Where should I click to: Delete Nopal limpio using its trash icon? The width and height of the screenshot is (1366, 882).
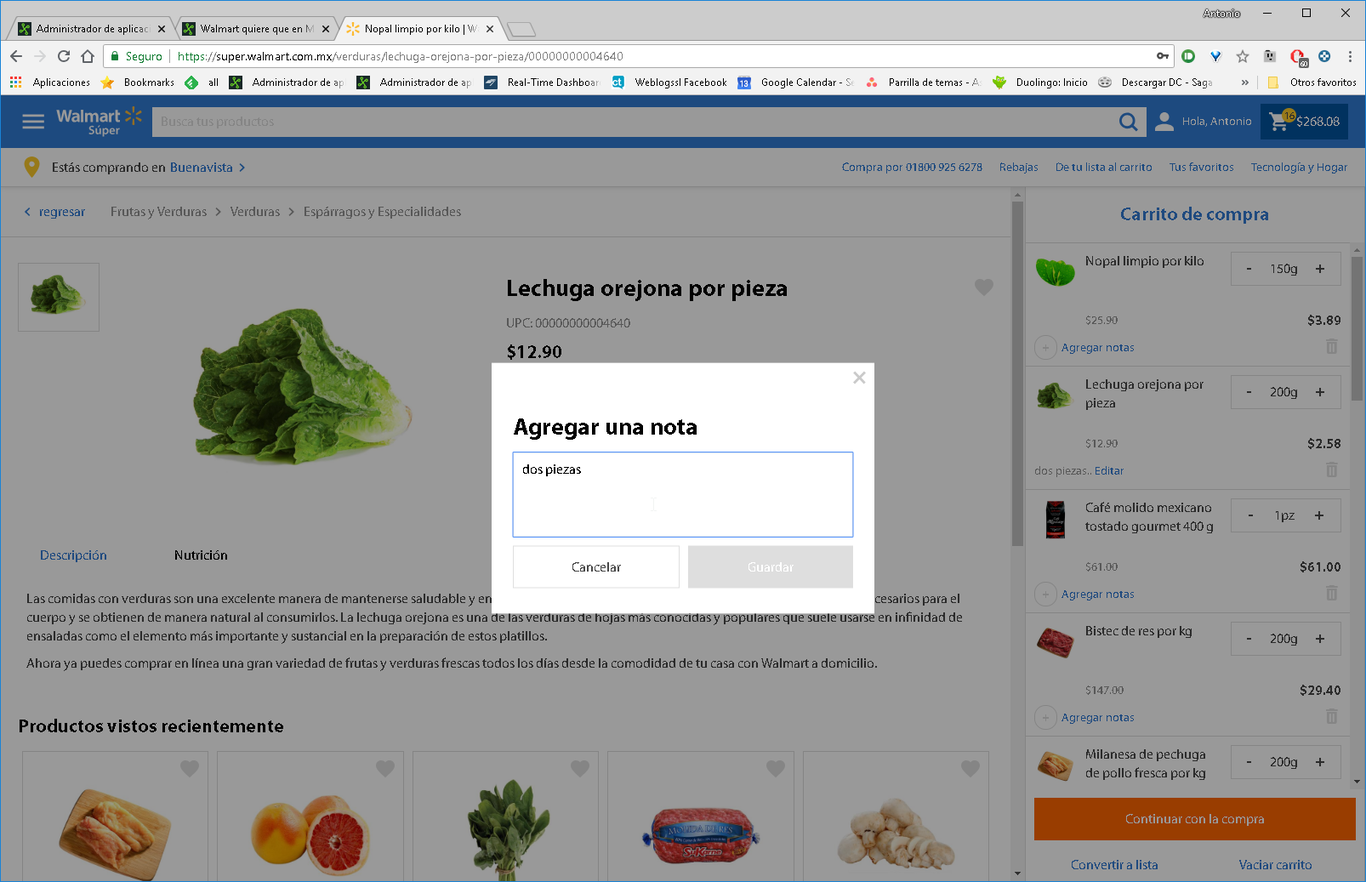click(1331, 346)
